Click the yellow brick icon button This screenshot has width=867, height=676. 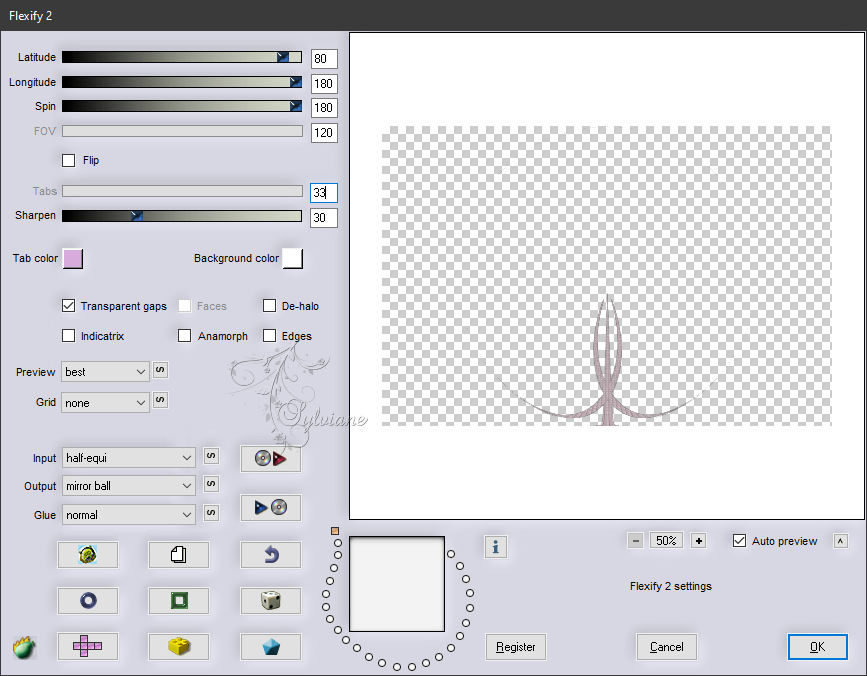pyautogui.click(x=179, y=646)
